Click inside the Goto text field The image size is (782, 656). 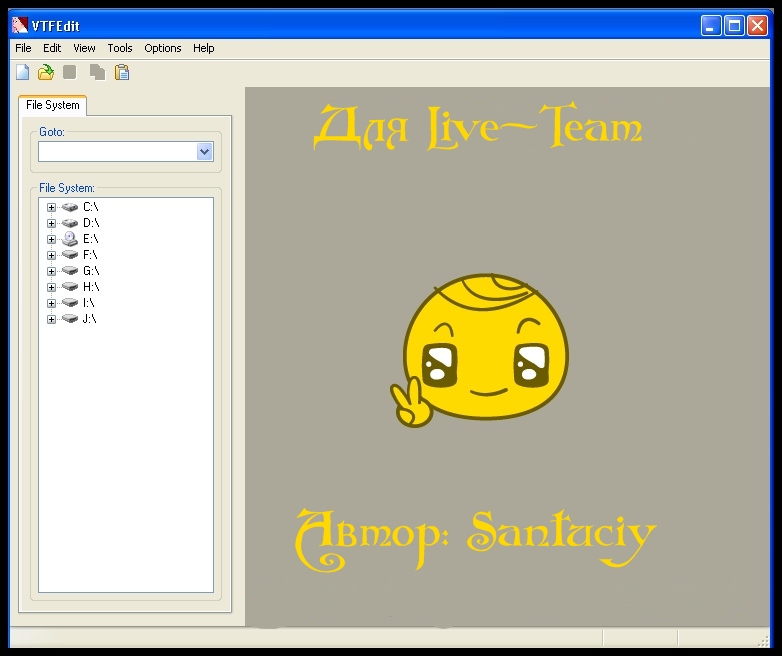pyautogui.click(x=117, y=152)
